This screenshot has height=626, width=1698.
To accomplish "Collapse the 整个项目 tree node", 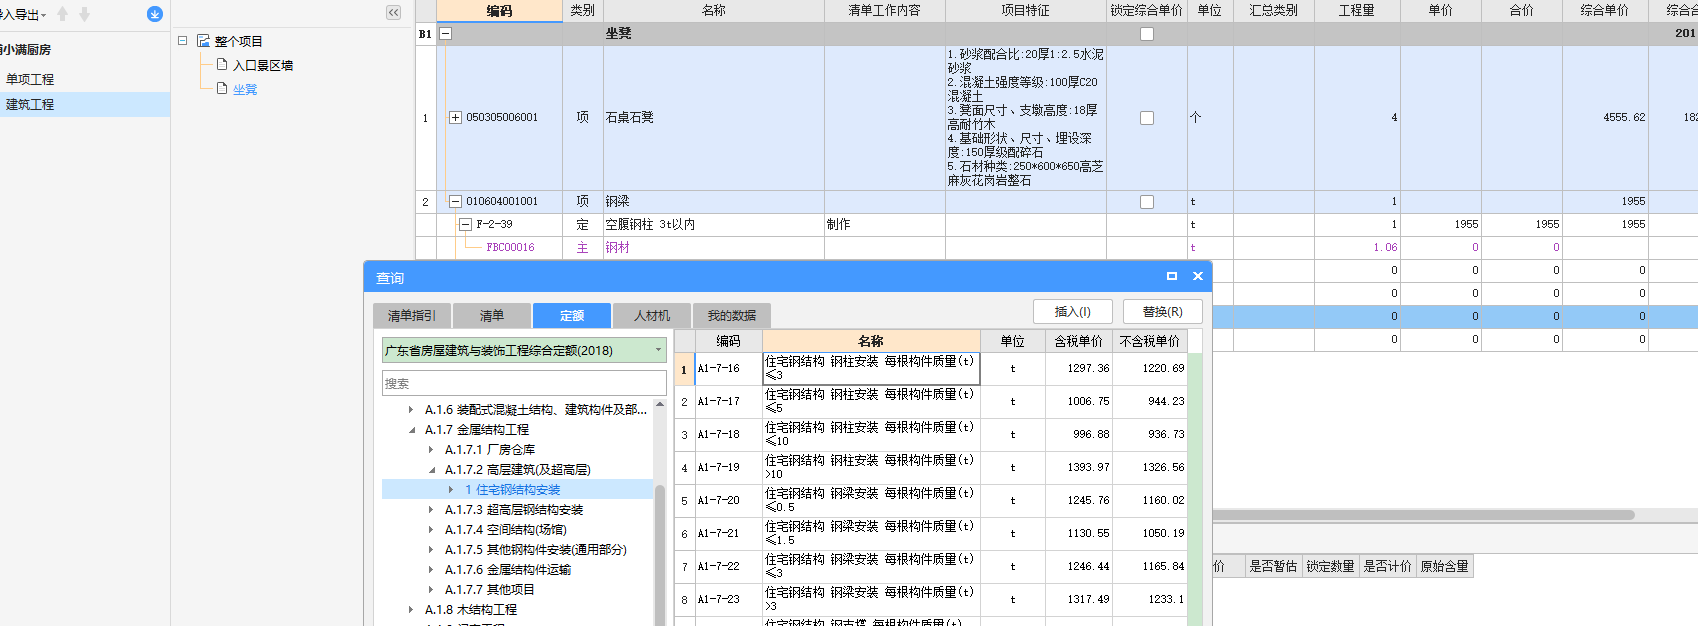I will pos(183,41).
